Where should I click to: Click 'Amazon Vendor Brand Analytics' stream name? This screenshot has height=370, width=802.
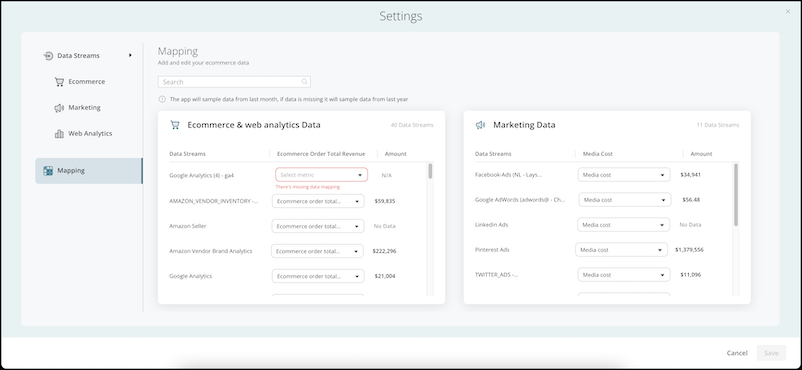click(x=211, y=251)
